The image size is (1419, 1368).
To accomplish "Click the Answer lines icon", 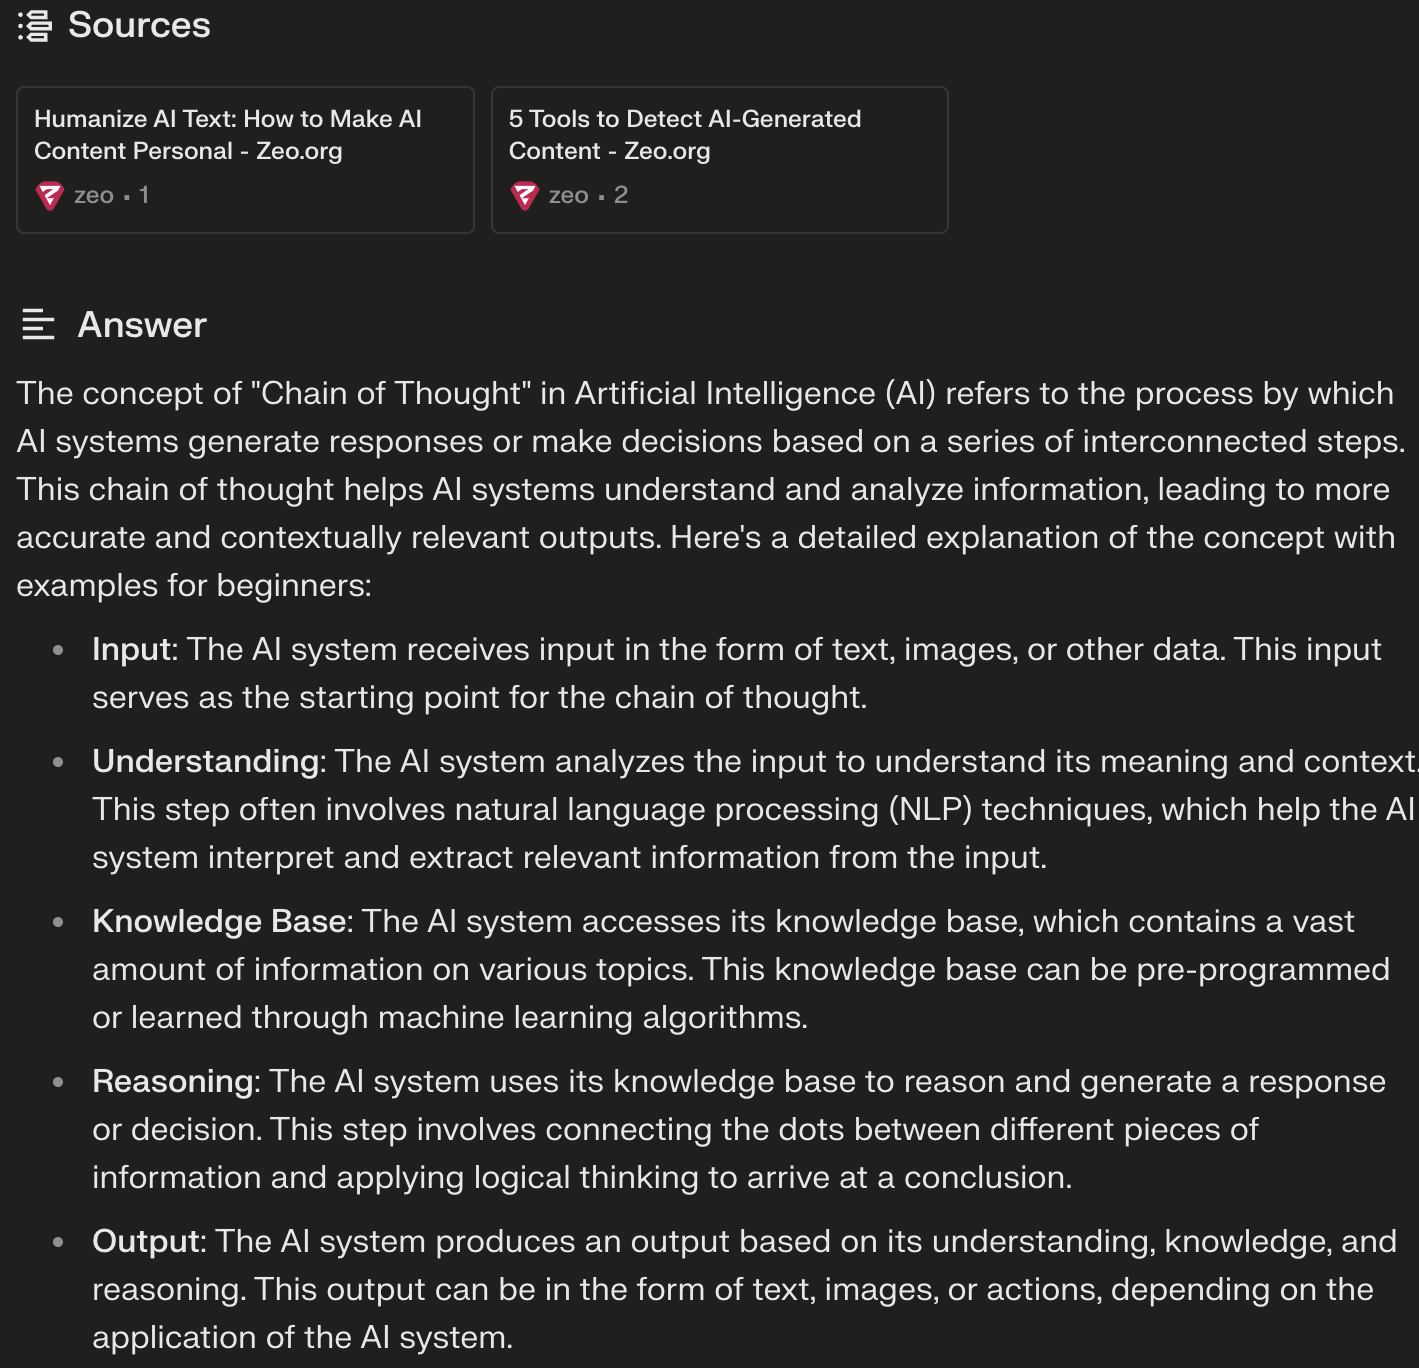I will 38,325.
